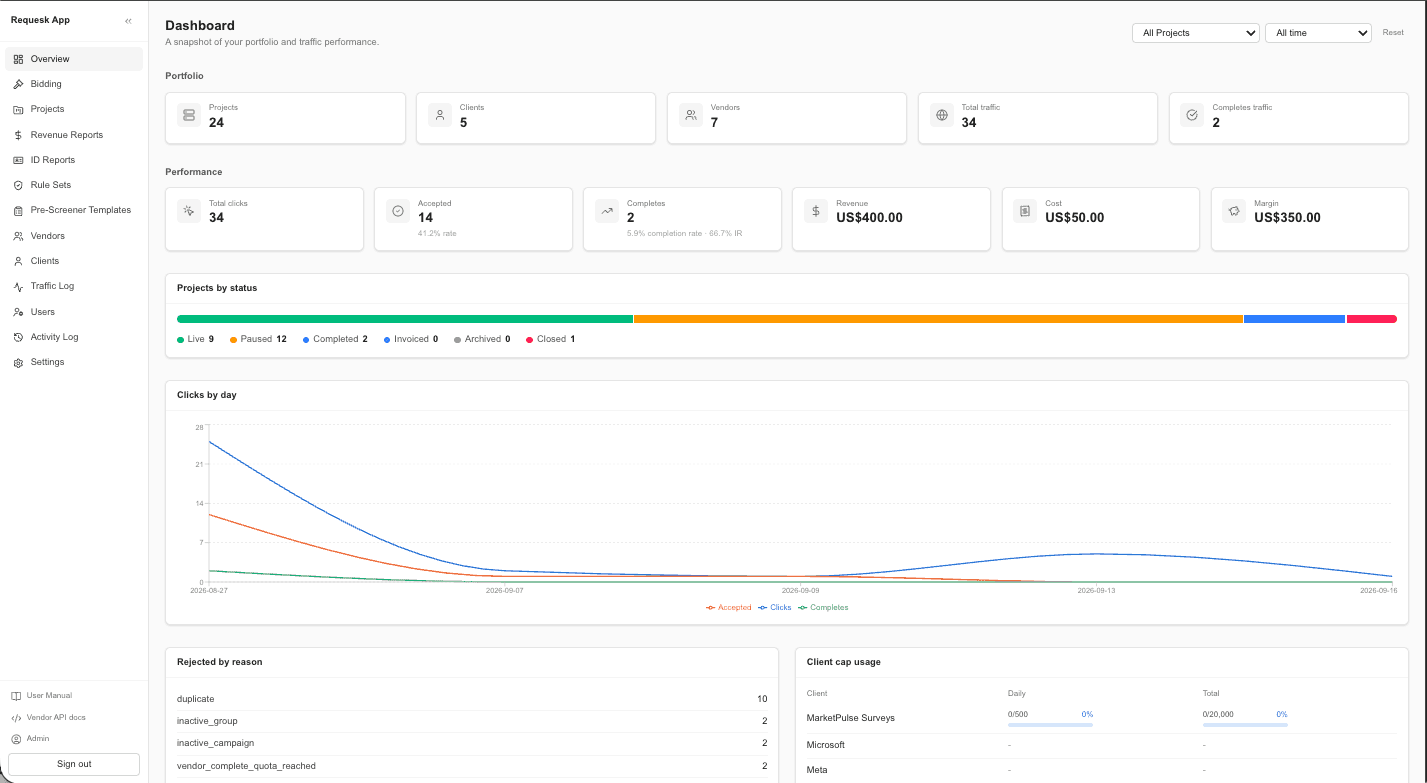Image resolution: width=1427 pixels, height=783 pixels.
Task: Reset the dashboard filters
Action: coord(1393,33)
